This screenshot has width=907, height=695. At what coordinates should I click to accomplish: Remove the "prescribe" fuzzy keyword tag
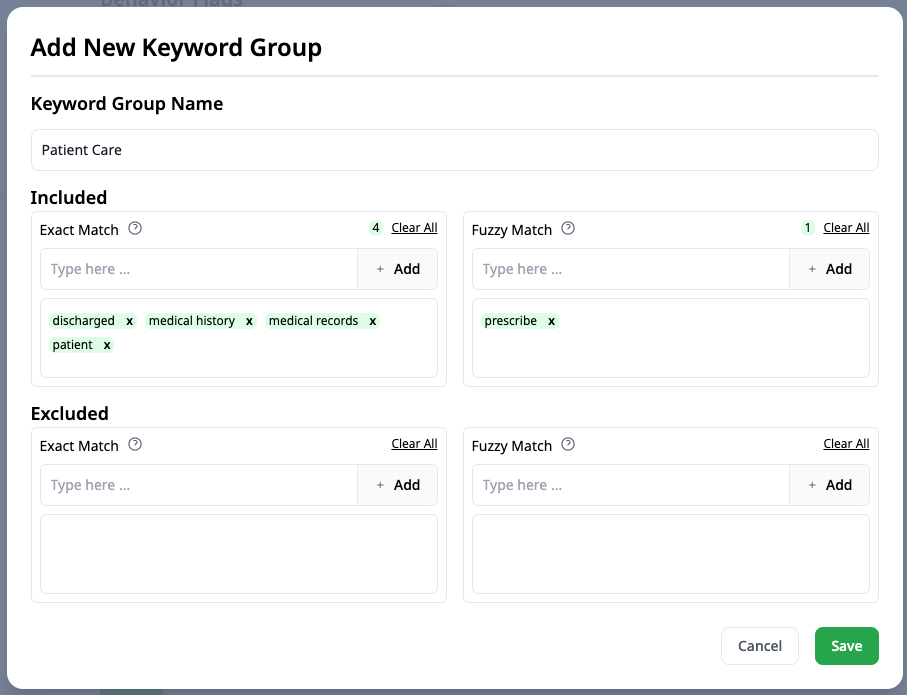point(551,322)
